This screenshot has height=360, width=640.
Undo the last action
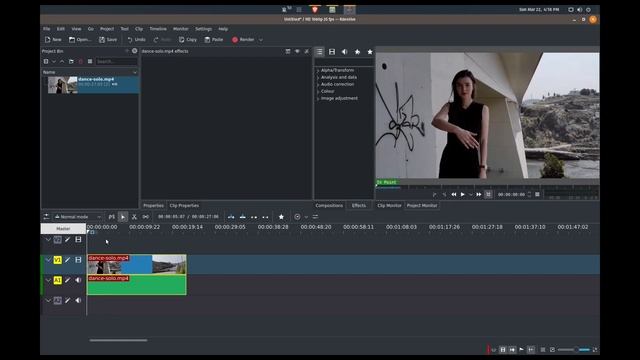tap(136, 40)
